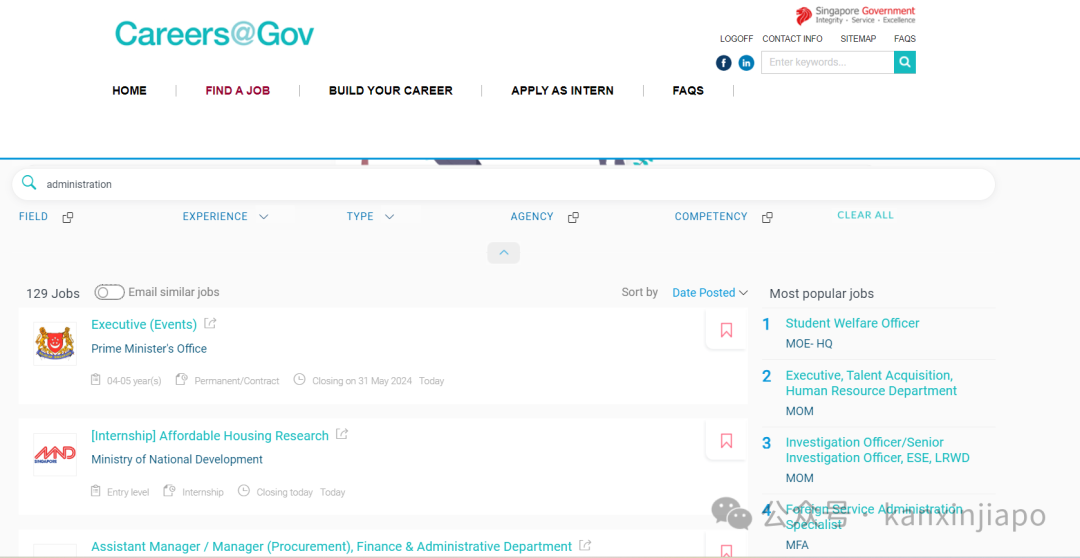Open APPLY AS INTERN menu

pyautogui.click(x=562, y=90)
